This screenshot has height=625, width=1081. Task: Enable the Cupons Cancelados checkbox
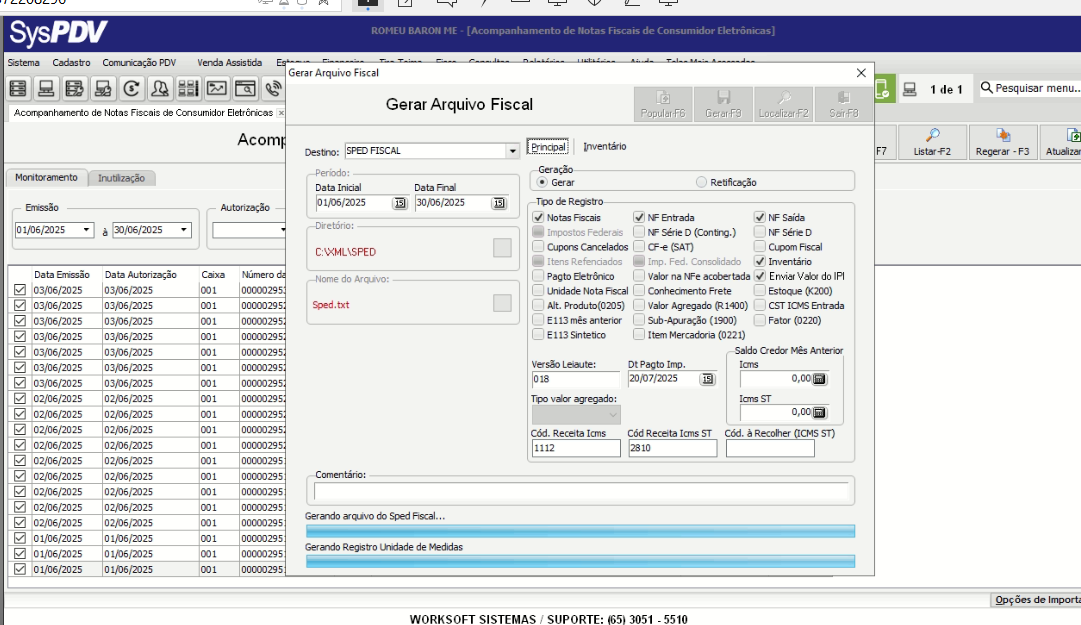539,246
